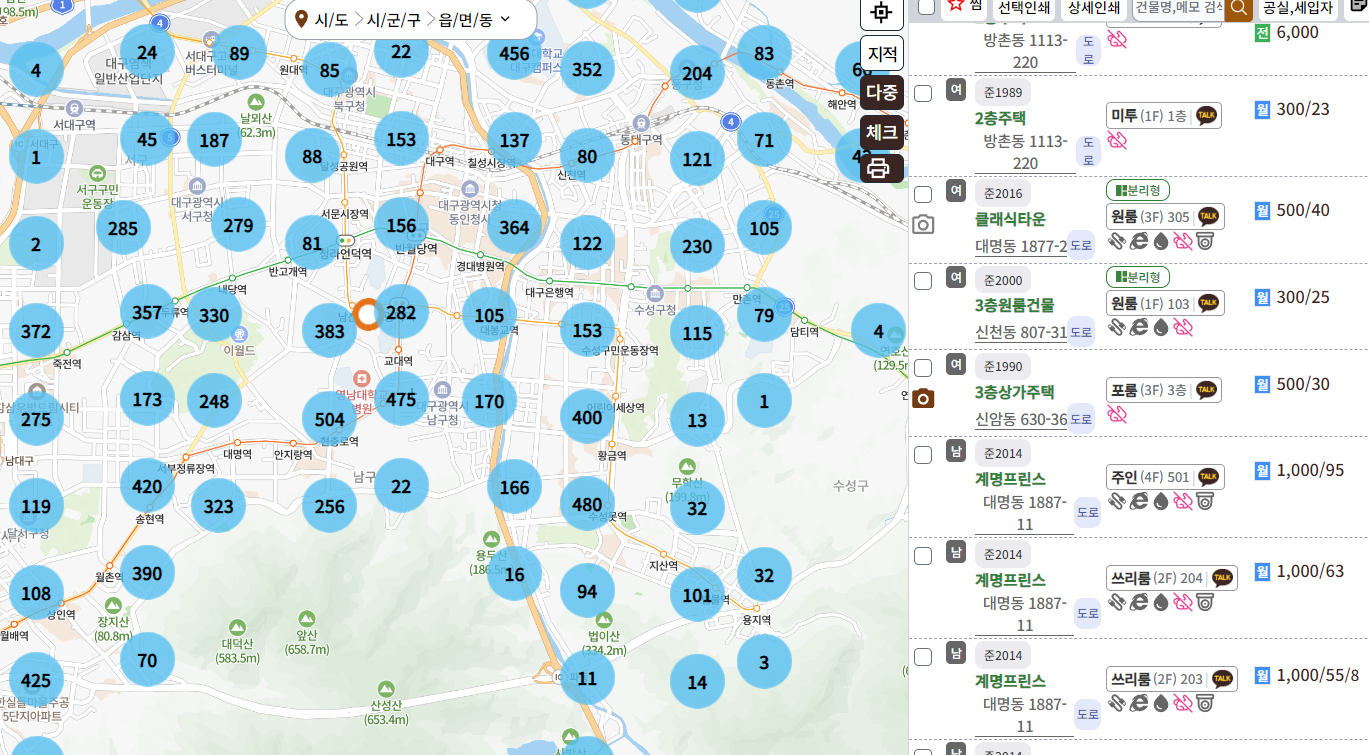Click the 체크 map button
Image resolution: width=1369 pixels, height=755 pixels.
pos(882,132)
